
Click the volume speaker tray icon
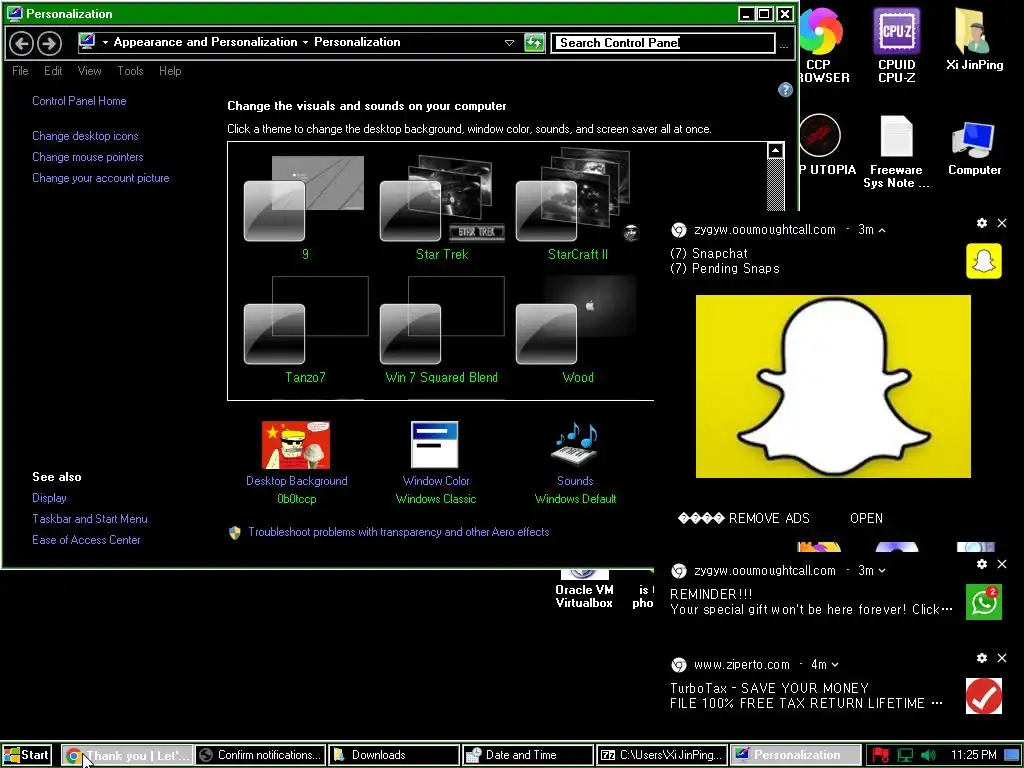927,756
